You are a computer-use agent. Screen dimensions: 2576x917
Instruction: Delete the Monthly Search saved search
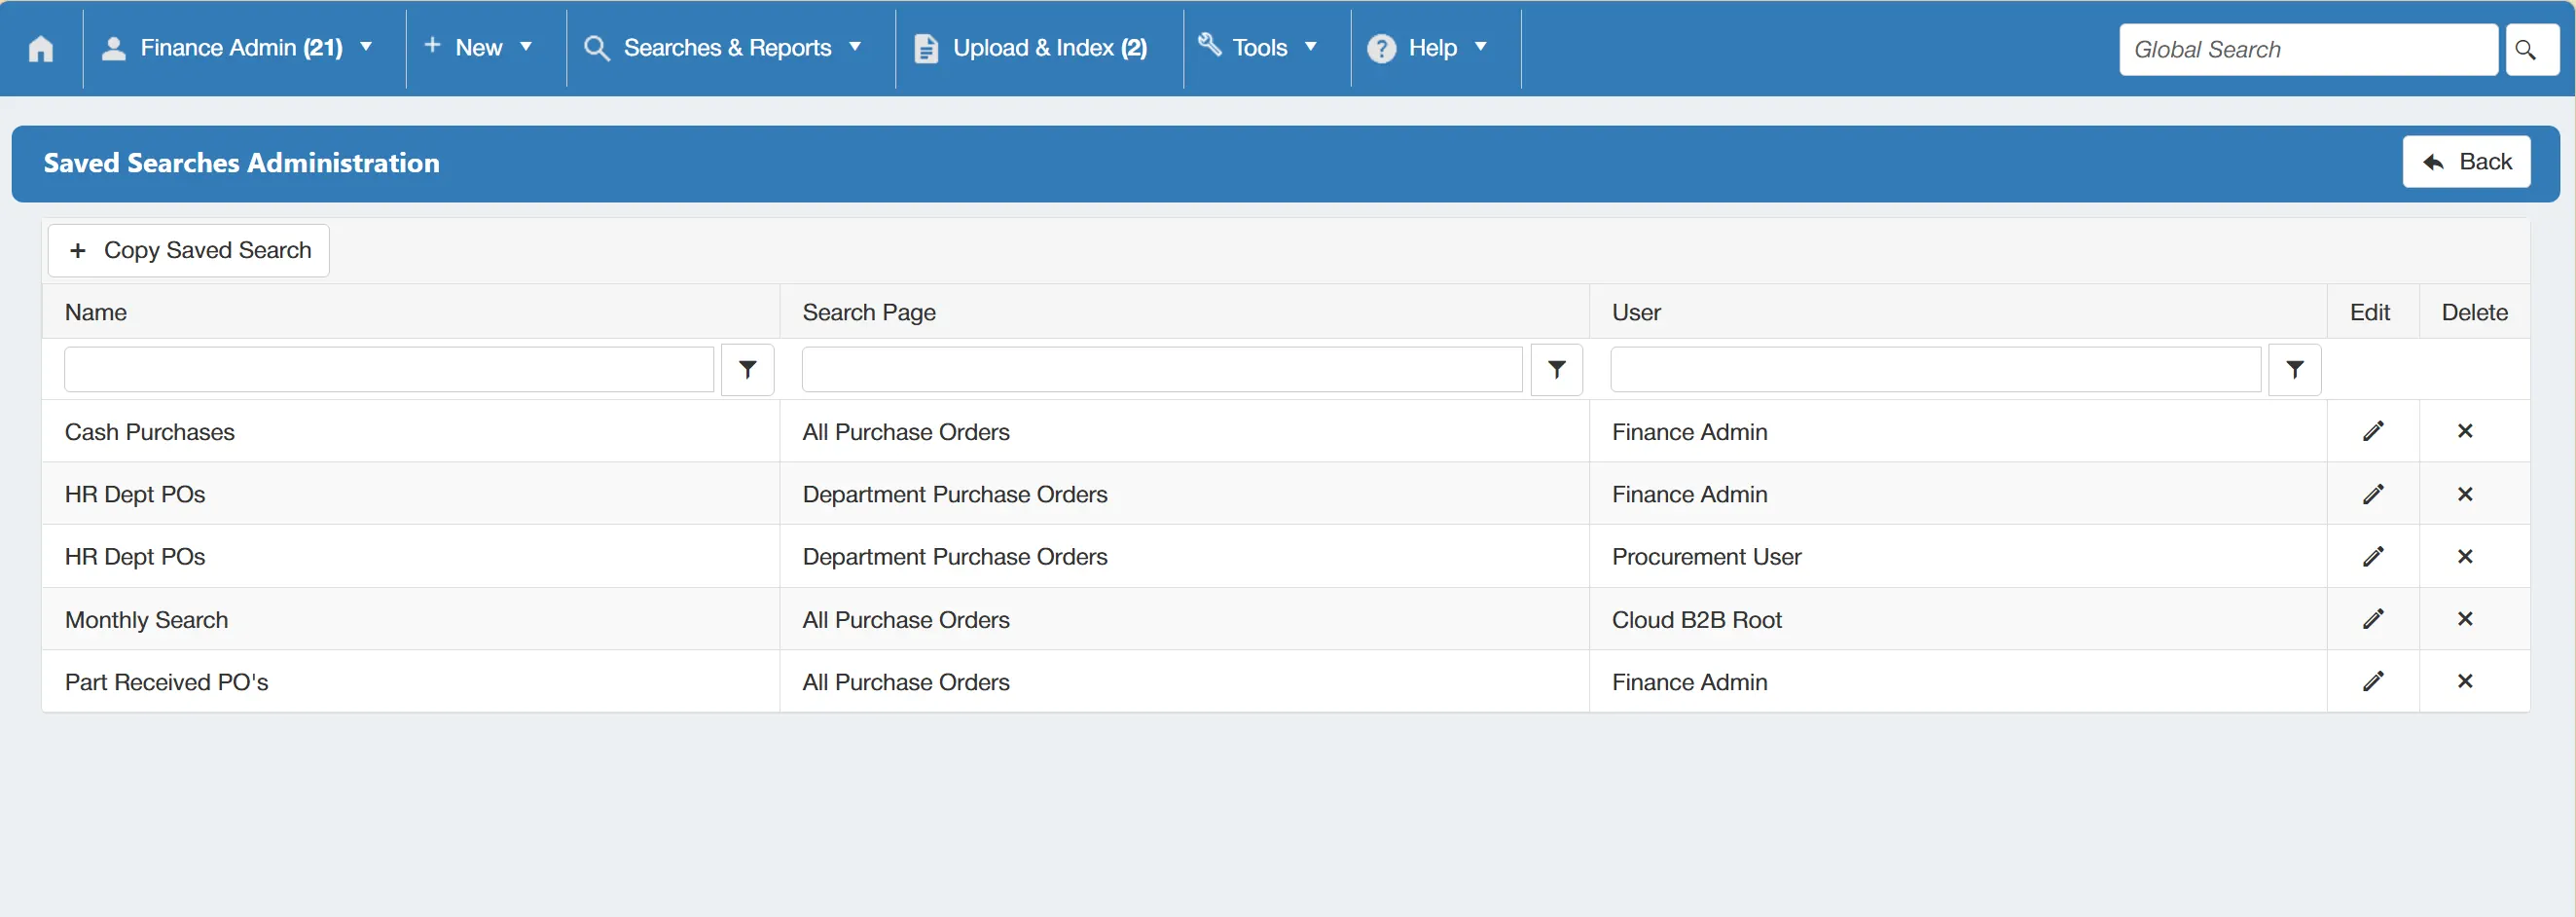2465,619
